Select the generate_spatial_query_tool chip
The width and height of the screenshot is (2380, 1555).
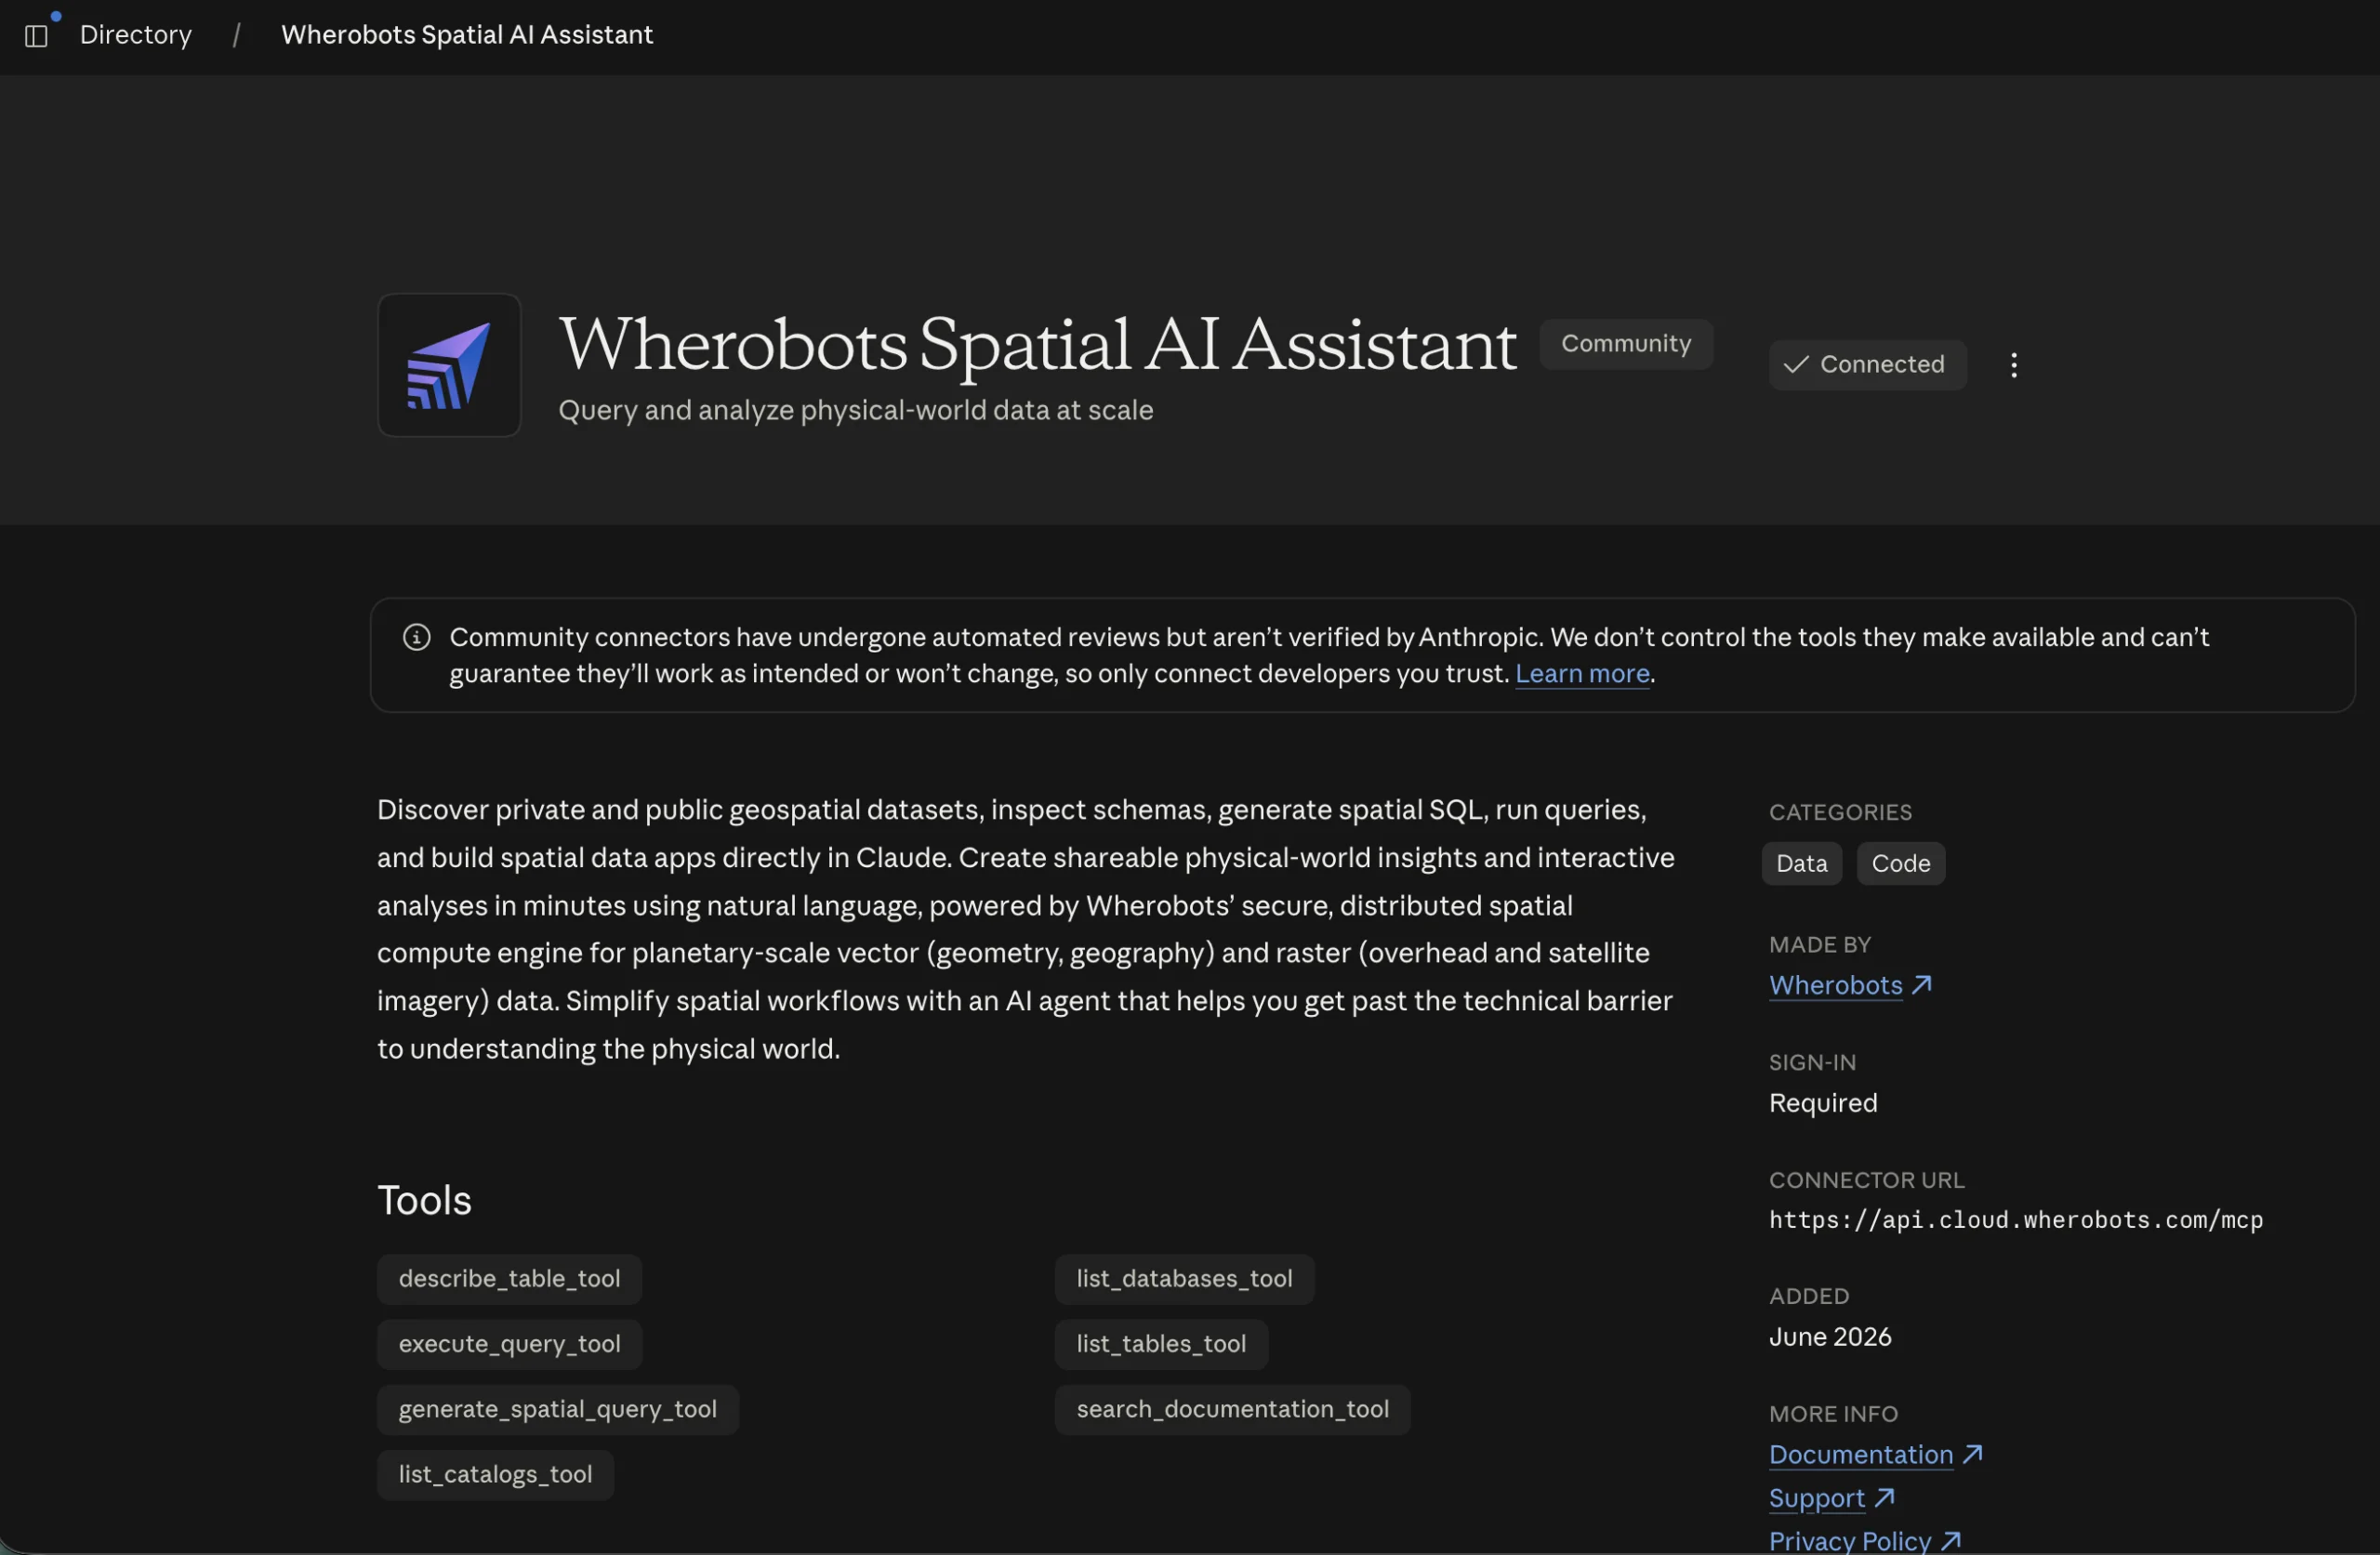(558, 1409)
